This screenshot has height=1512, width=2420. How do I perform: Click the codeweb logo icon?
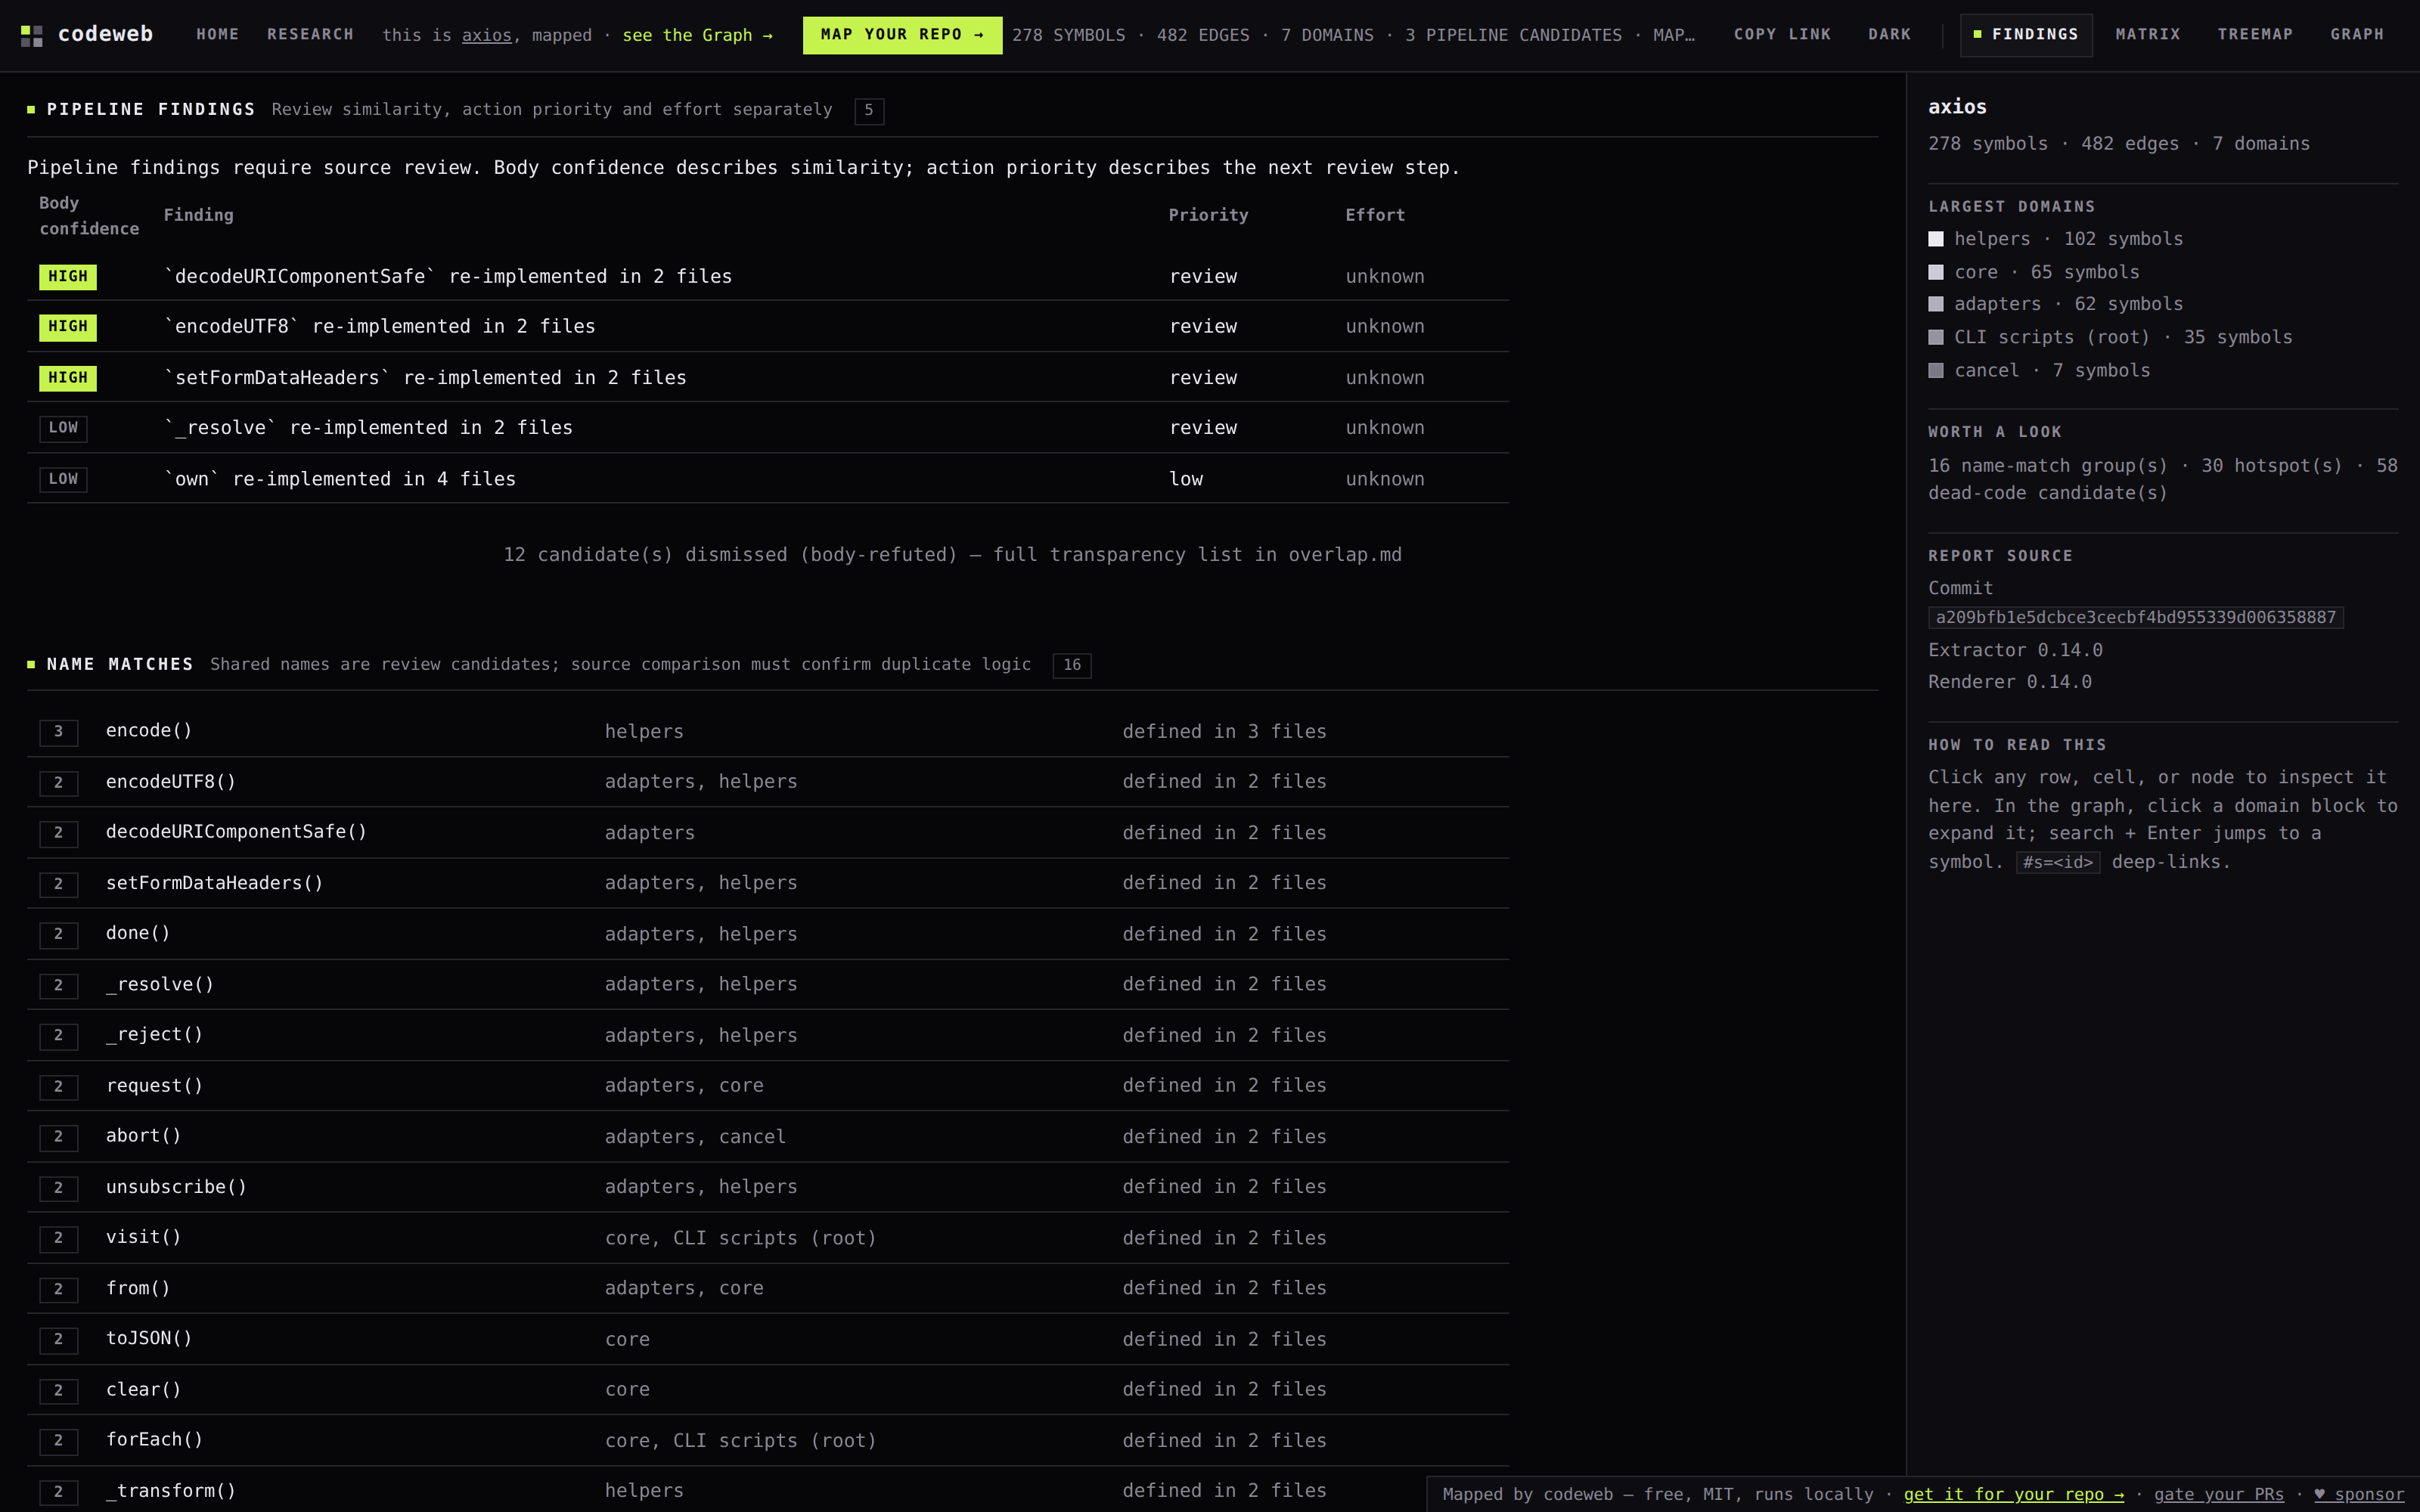coord(32,36)
